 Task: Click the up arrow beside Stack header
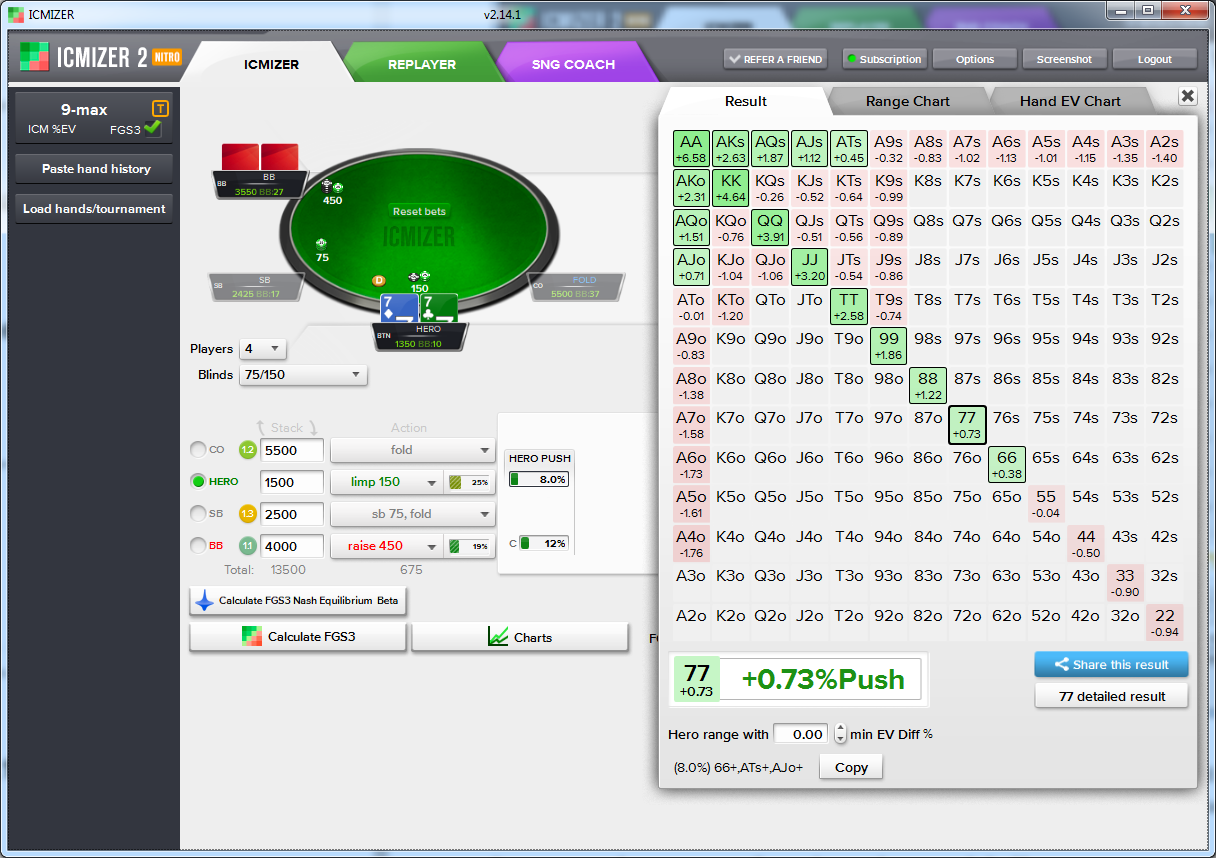(262, 427)
